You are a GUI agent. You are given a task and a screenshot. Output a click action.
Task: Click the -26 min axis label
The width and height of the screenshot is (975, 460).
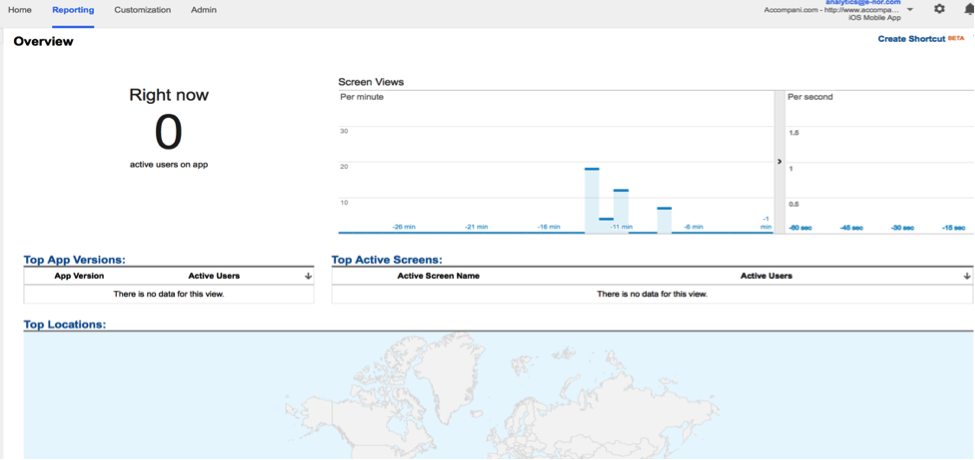point(404,228)
